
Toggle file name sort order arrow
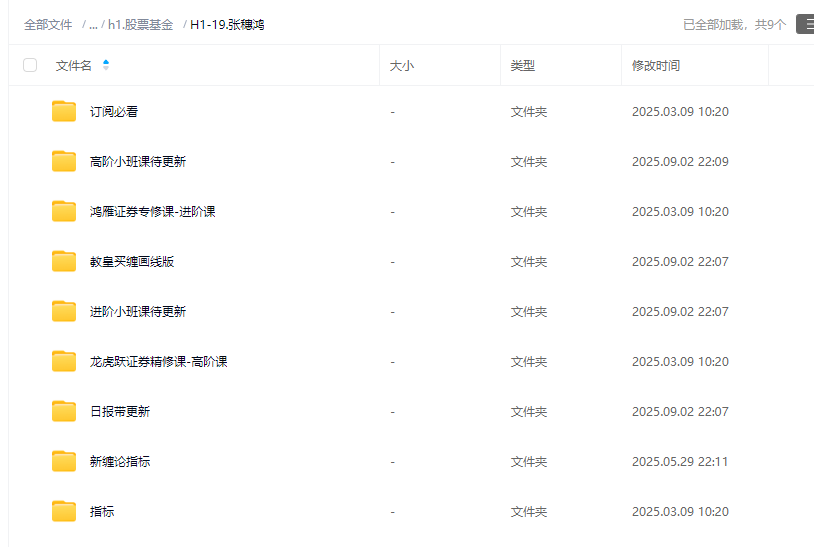pos(106,65)
